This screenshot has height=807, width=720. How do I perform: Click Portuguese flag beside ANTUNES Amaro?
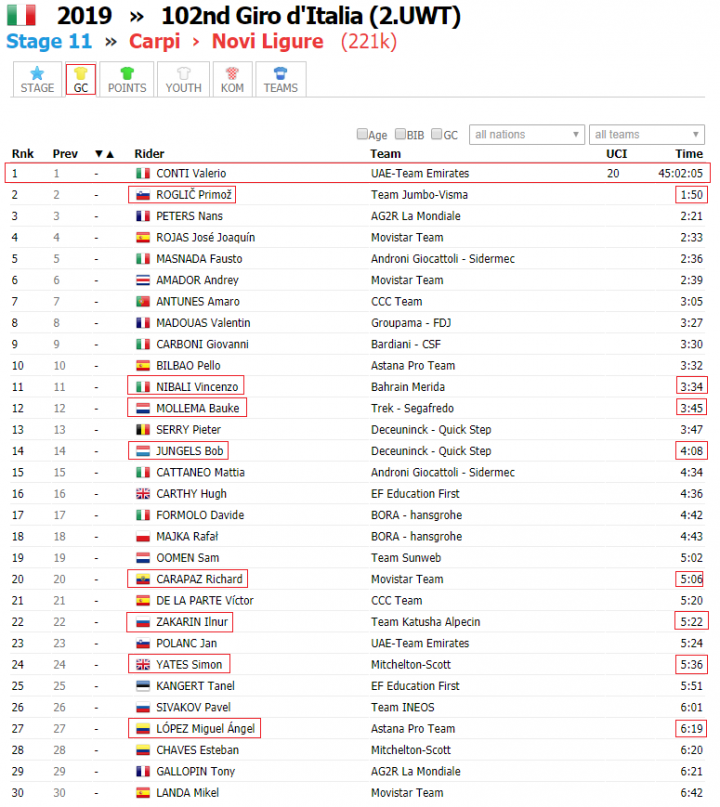pyautogui.click(x=143, y=302)
